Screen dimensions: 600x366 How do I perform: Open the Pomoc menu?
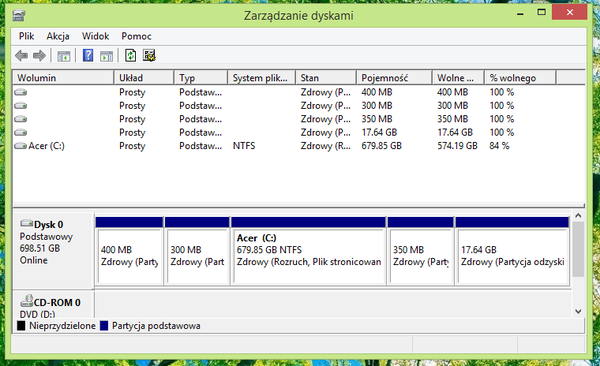tap(136, 36)
